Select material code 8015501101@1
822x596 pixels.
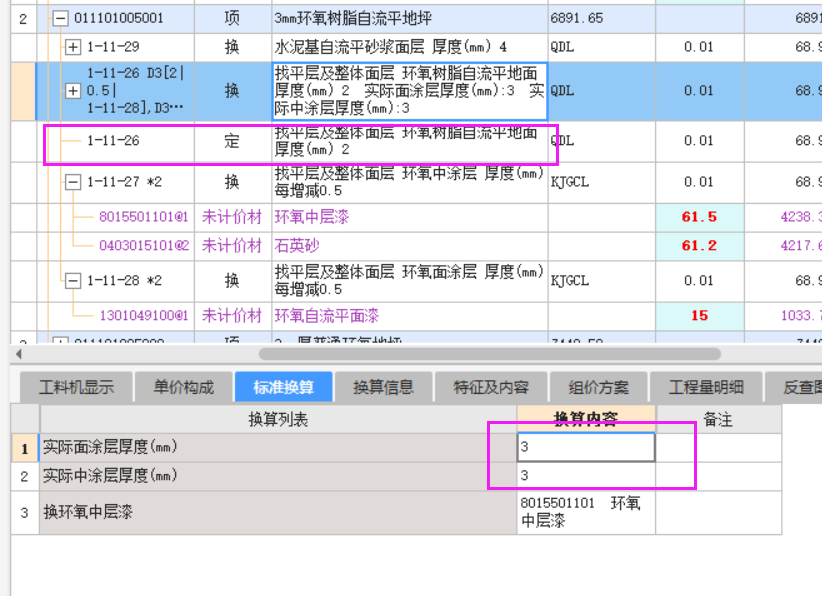[x=144, y=217]
